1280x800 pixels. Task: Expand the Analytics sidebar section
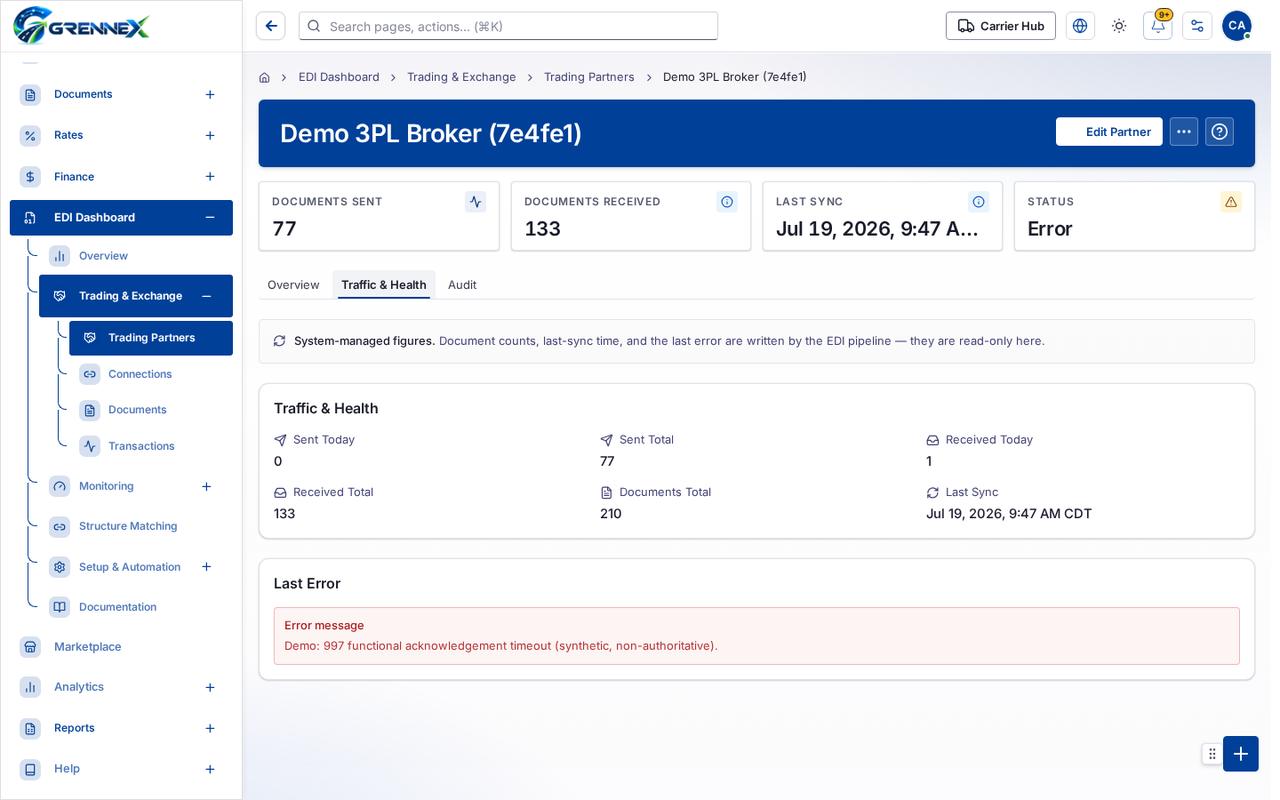click(210, 688)
